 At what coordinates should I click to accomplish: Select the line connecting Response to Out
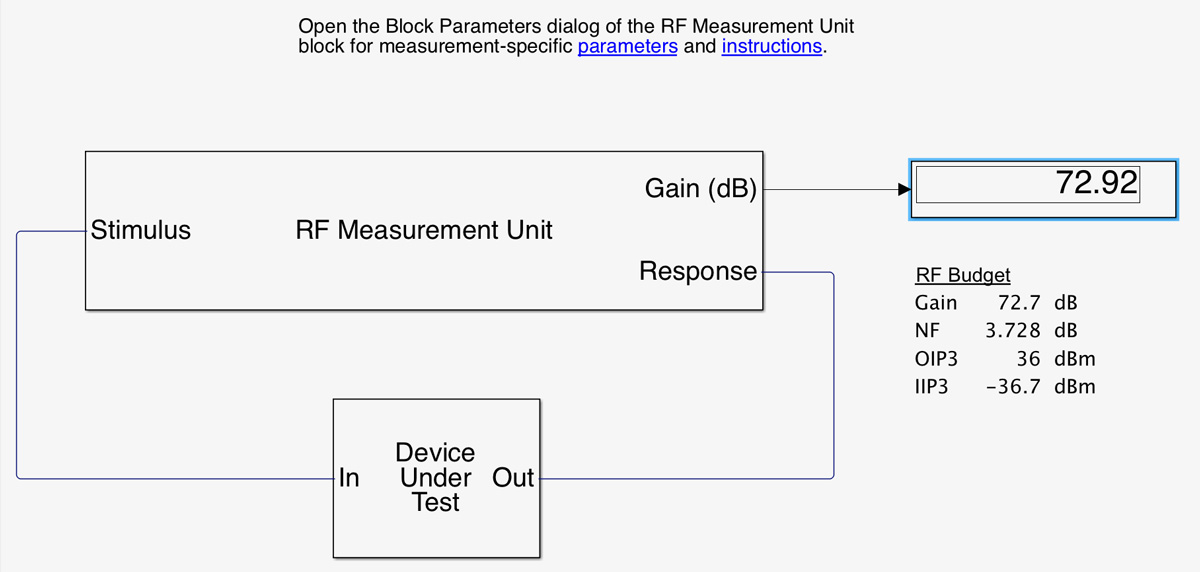833,380
